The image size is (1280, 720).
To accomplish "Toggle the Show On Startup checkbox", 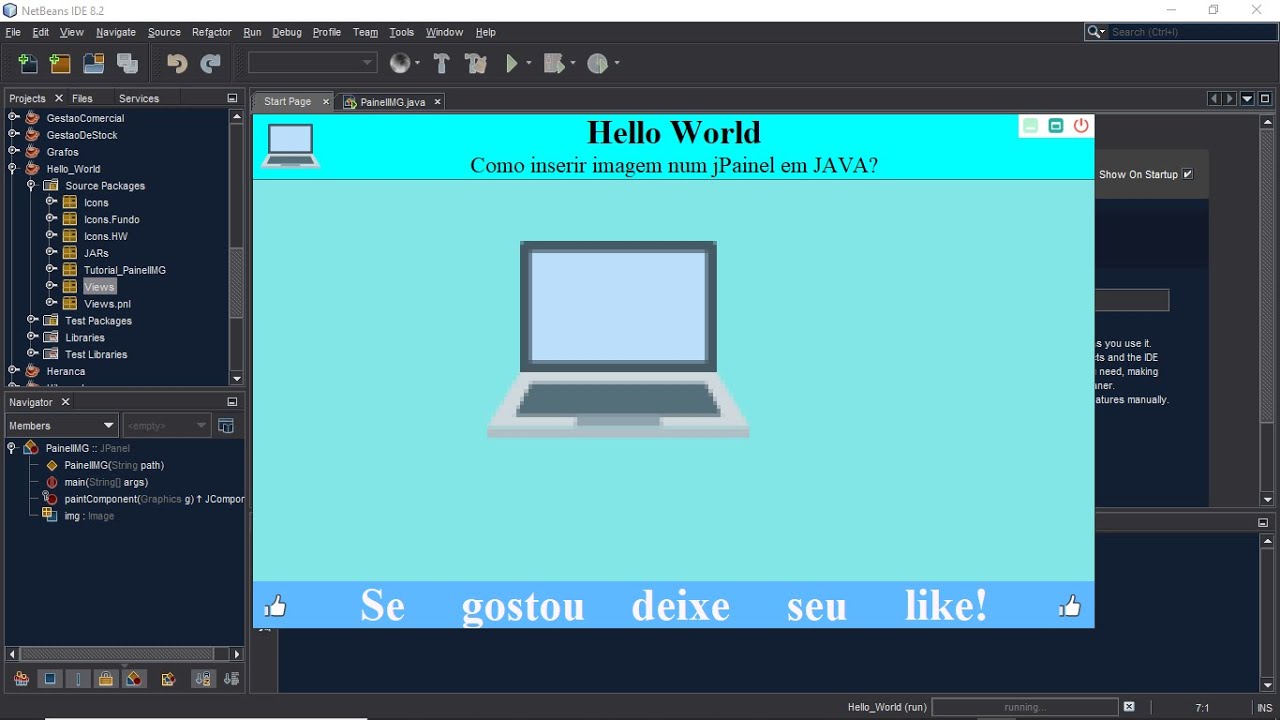I will pos(1188,174).
